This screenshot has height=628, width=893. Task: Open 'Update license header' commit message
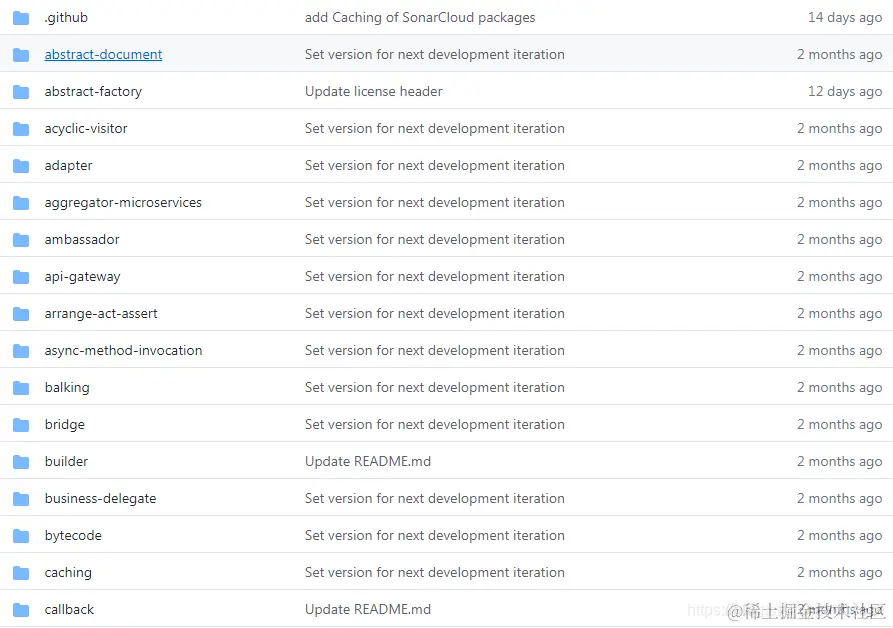[374, 92]
